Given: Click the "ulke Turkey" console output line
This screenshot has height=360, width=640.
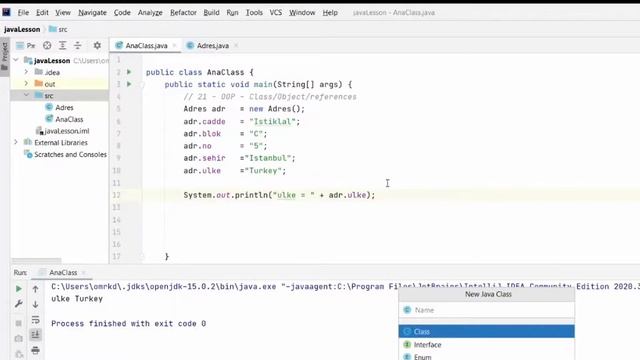Looking at the screenshot, I should (x=77, y=299).
